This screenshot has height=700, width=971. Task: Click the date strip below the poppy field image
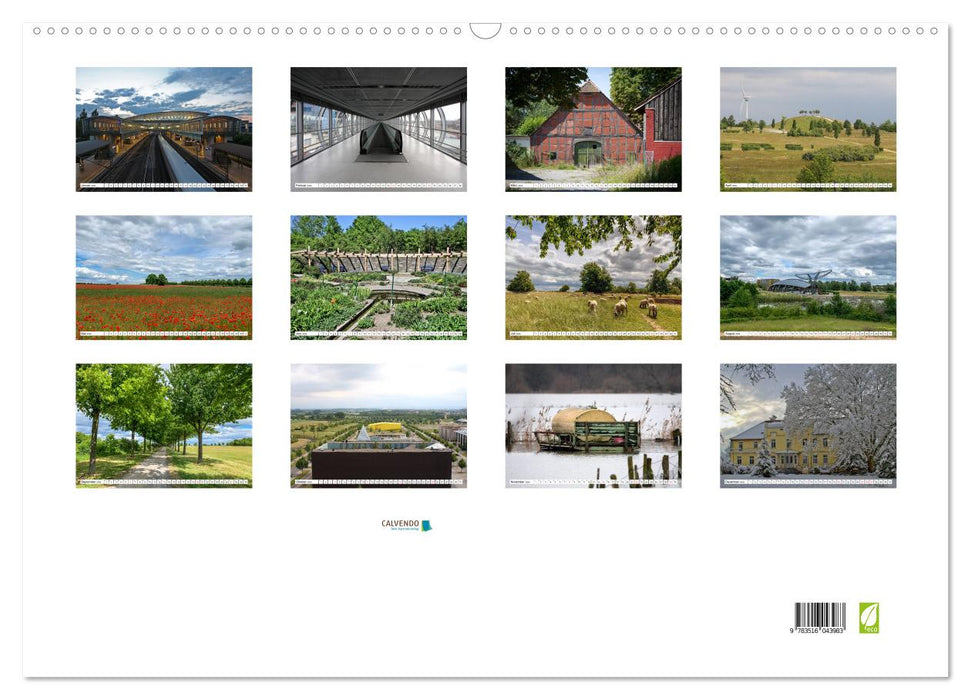click(165, 332)
